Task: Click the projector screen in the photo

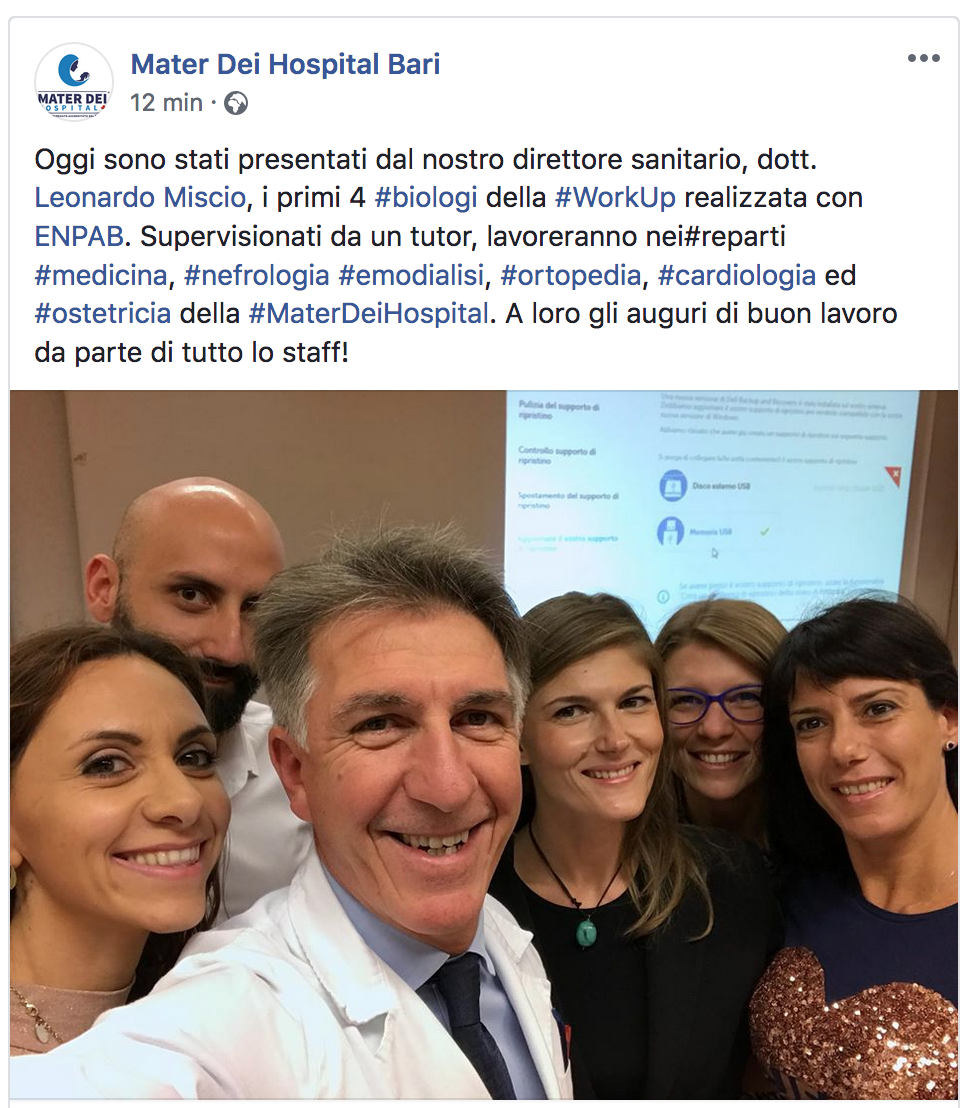Action: (712, 498)
